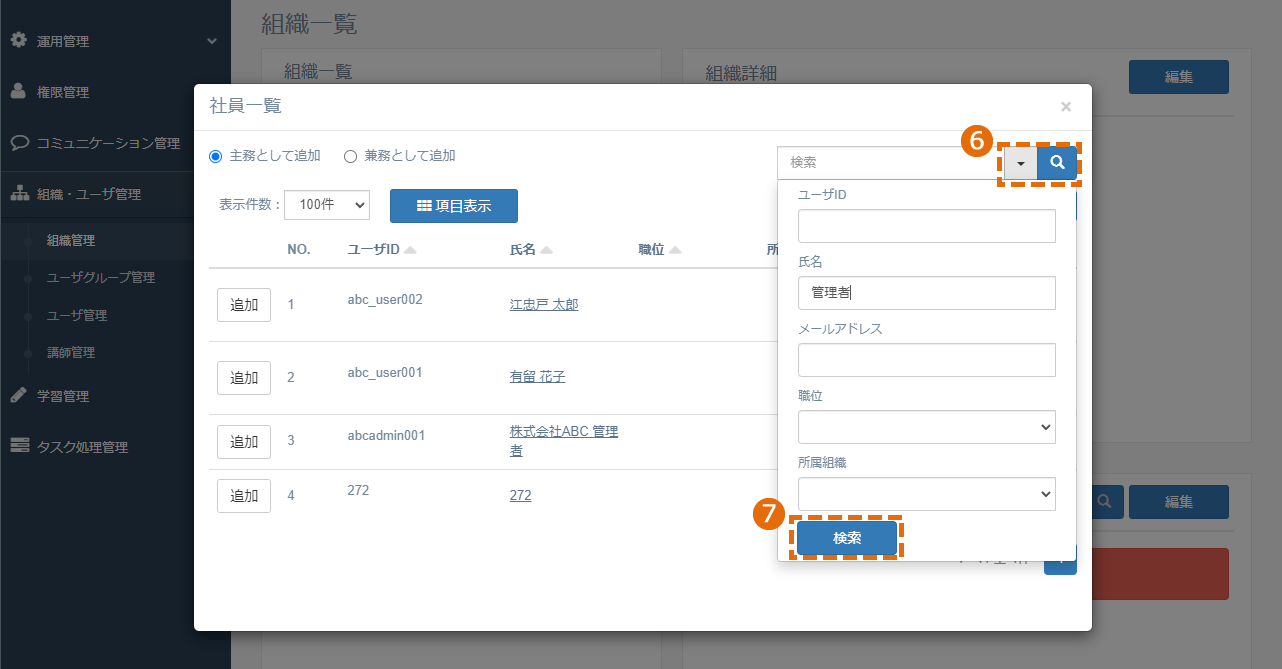Select 兼務として追加 radio button
Image resolution: width=1282 pixels, height=669 pixels.
(x=350, y=156)
